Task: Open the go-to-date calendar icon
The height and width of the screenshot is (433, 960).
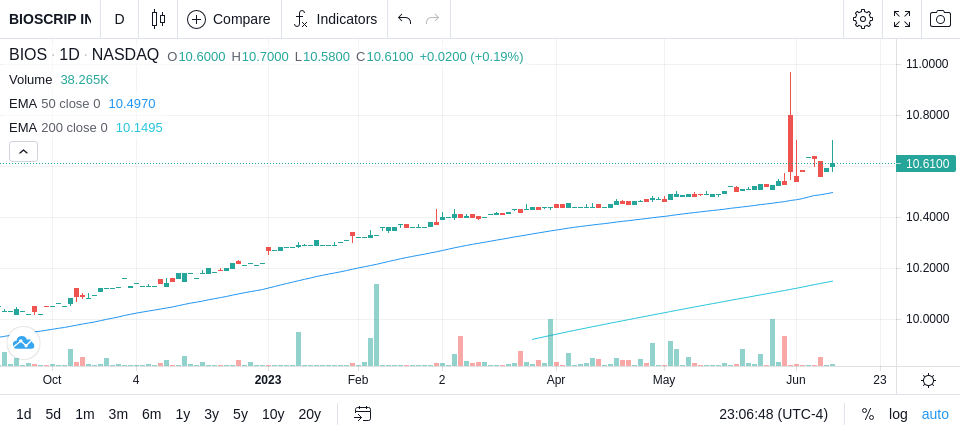Action: pos(362,414)
